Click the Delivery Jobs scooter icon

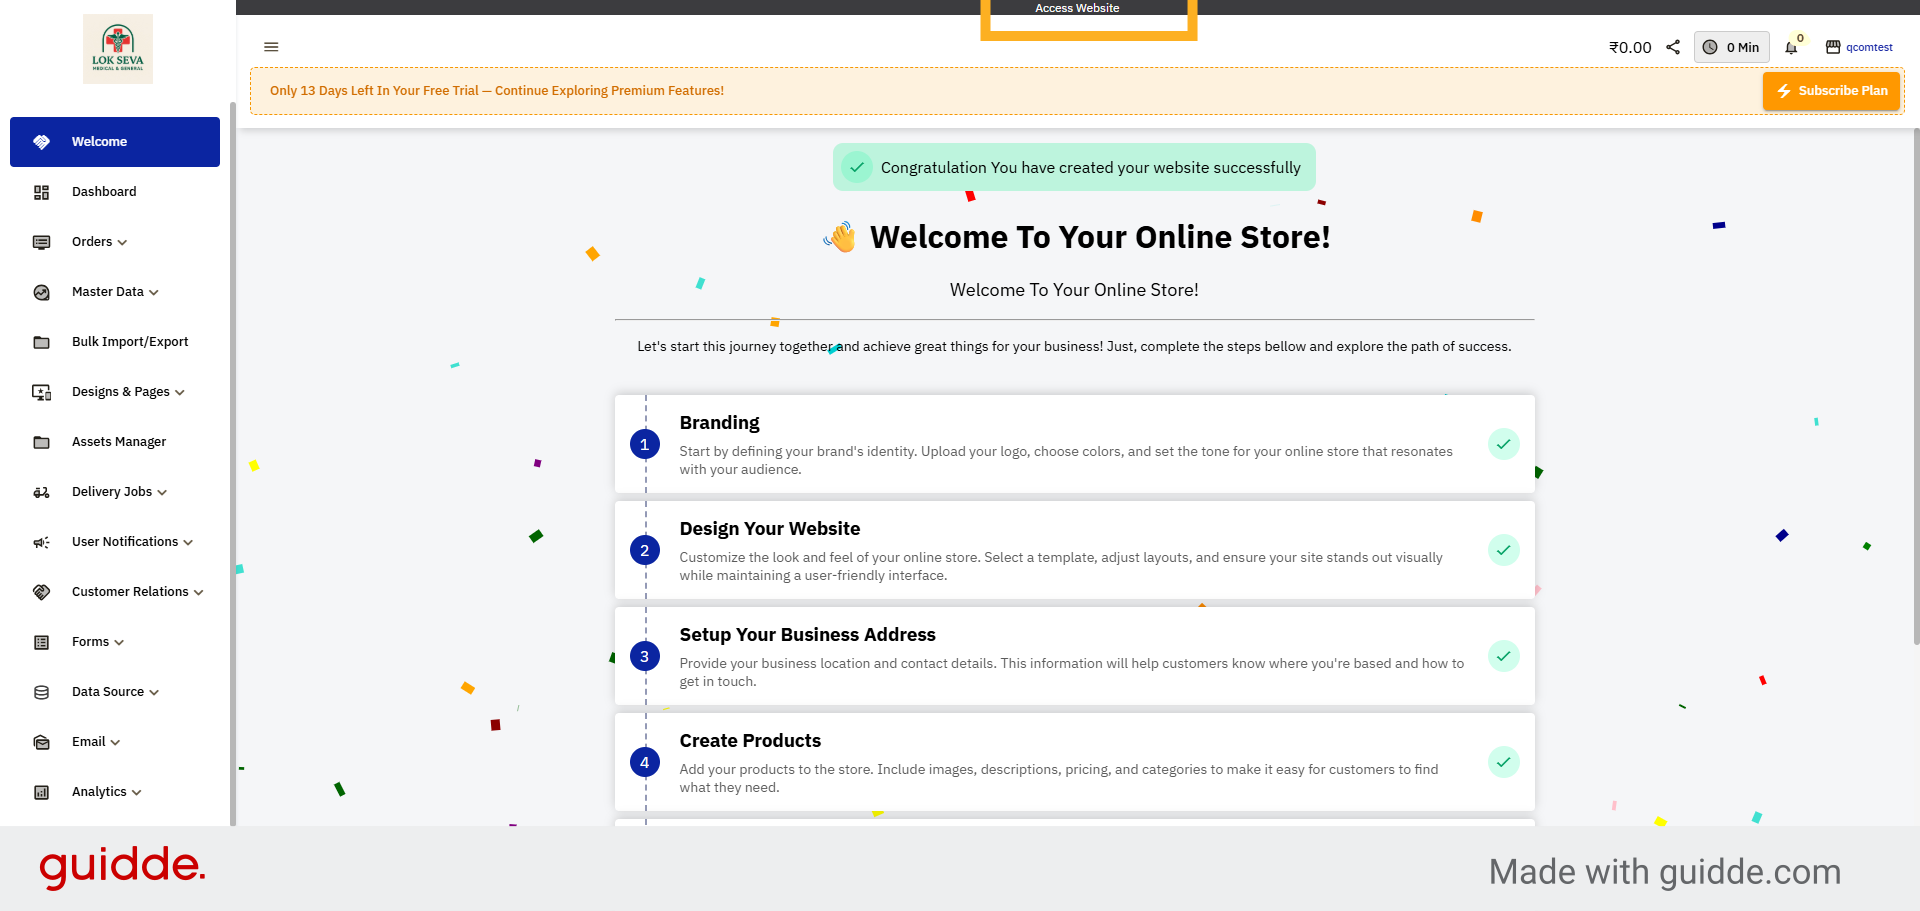(x=41, y=492)
